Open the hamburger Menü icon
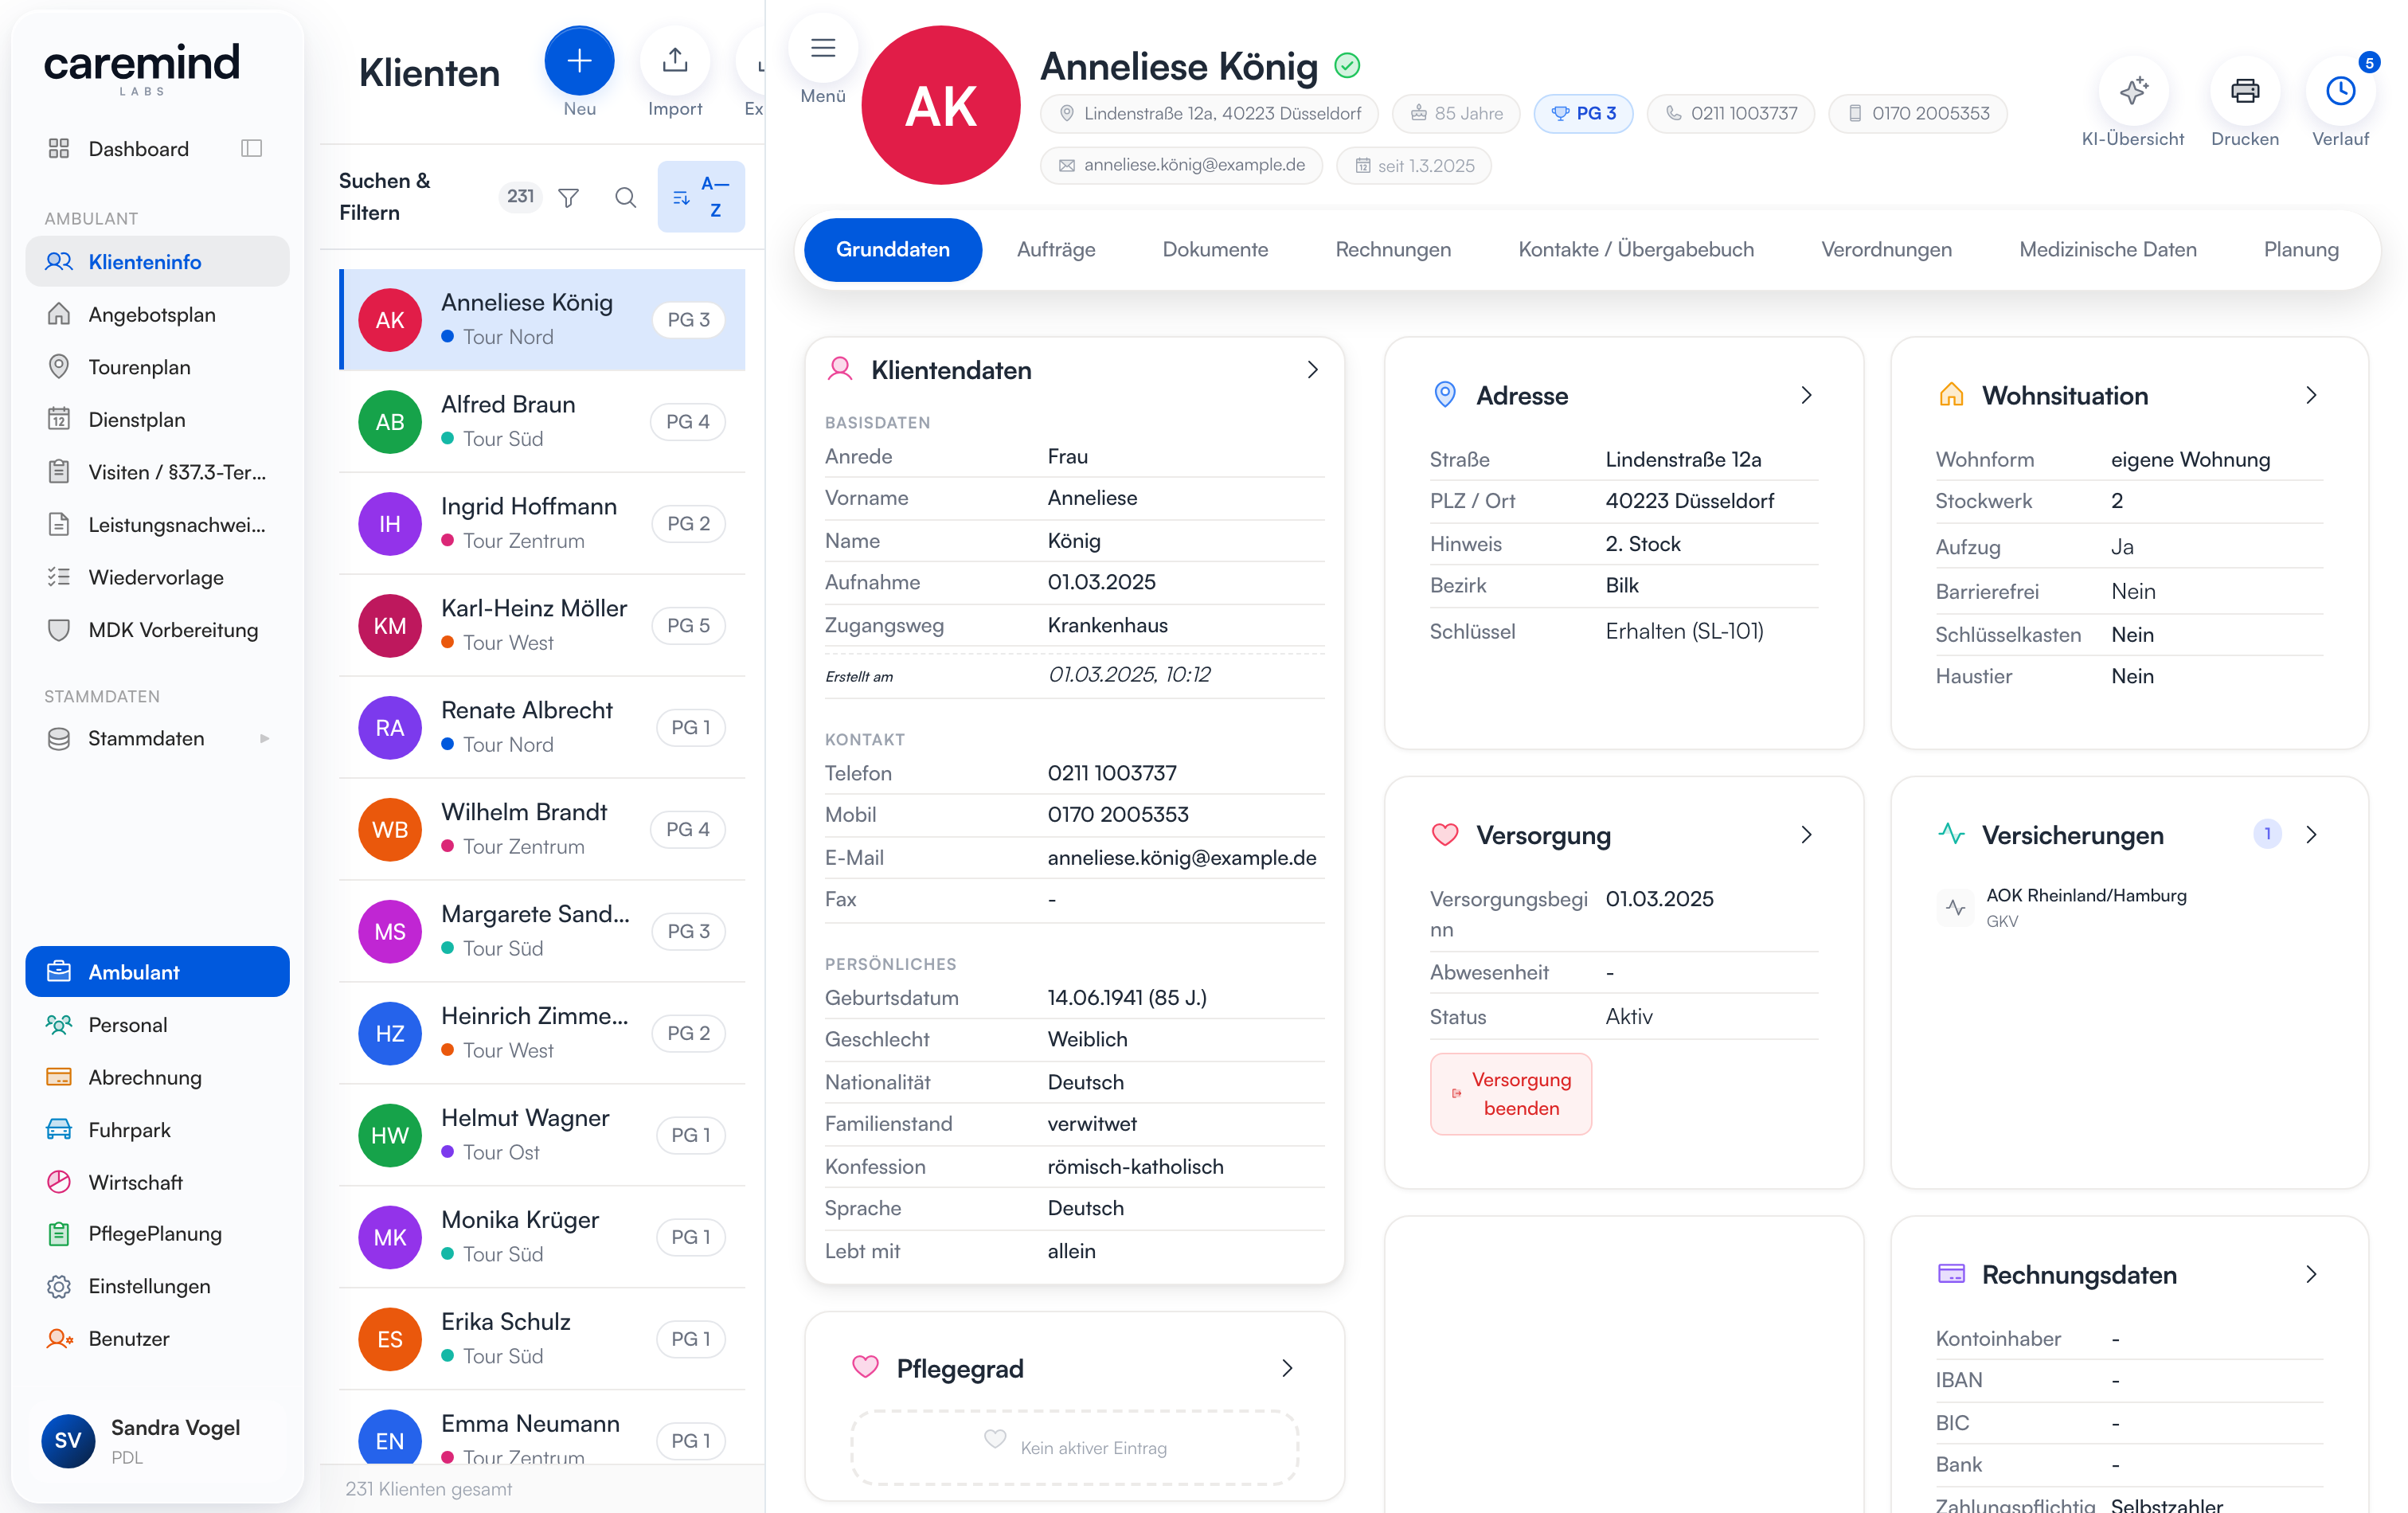 (x=823, y=48)
